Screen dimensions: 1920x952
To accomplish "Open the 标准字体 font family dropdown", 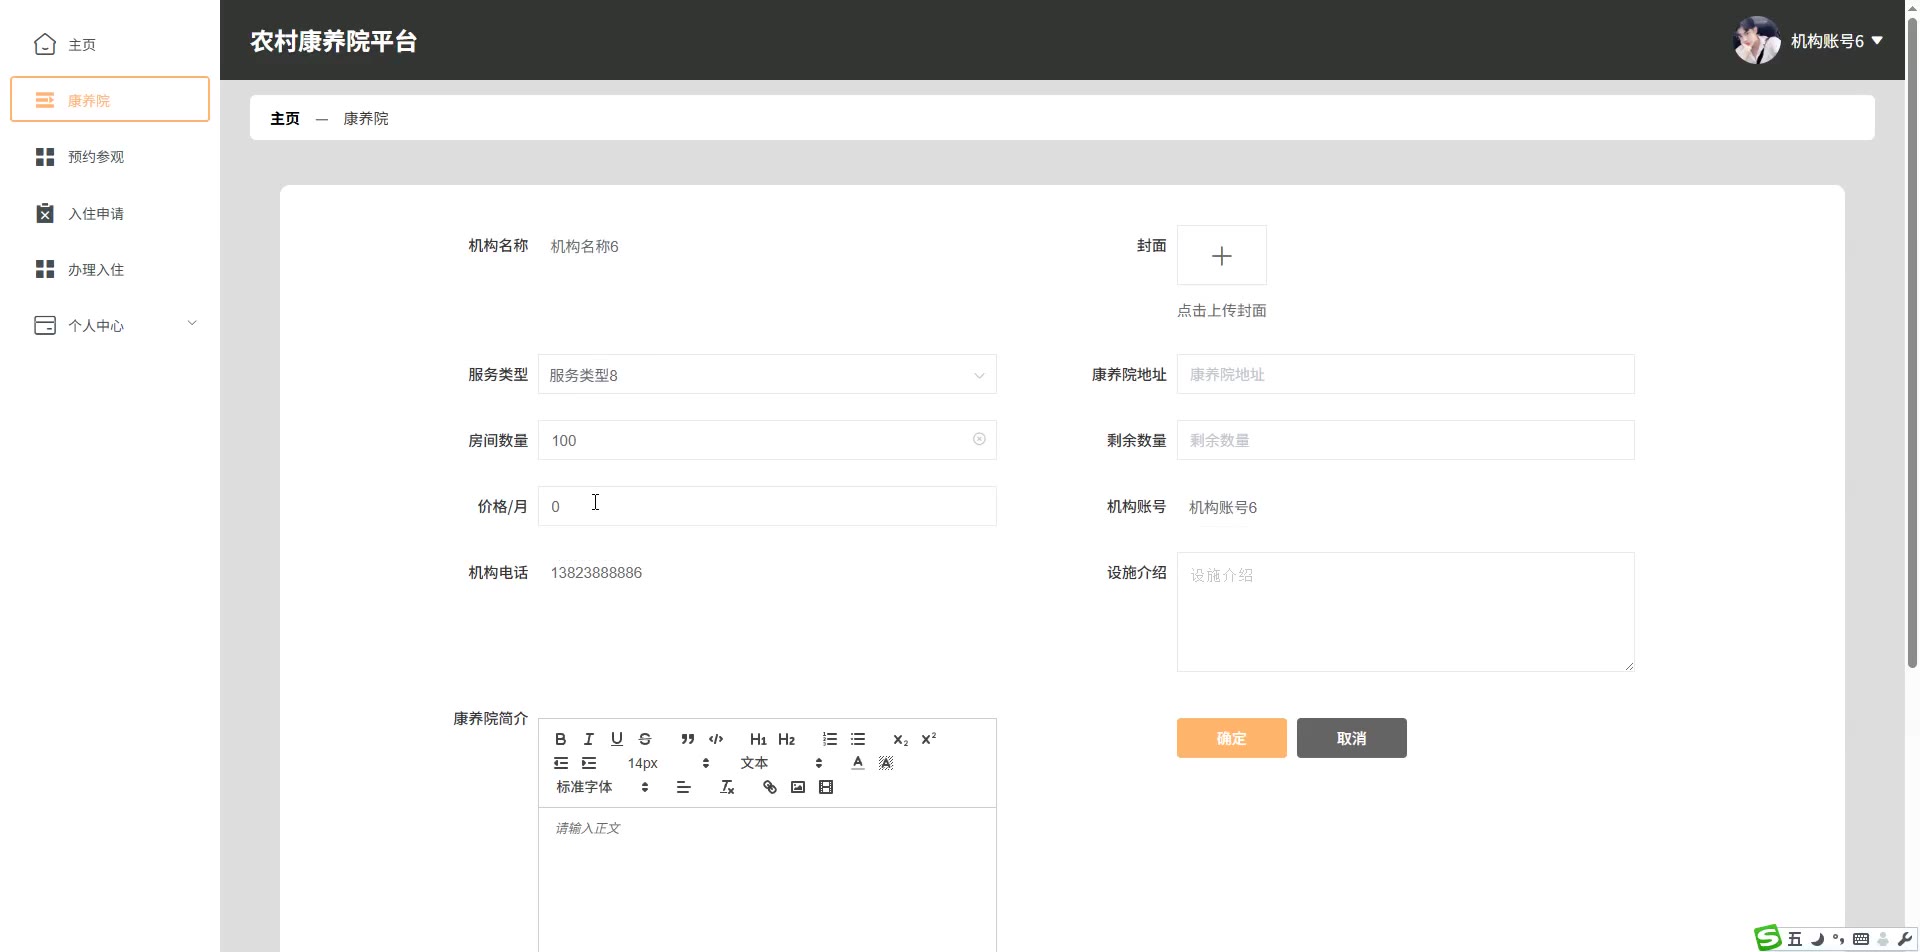I will point(602,787).
